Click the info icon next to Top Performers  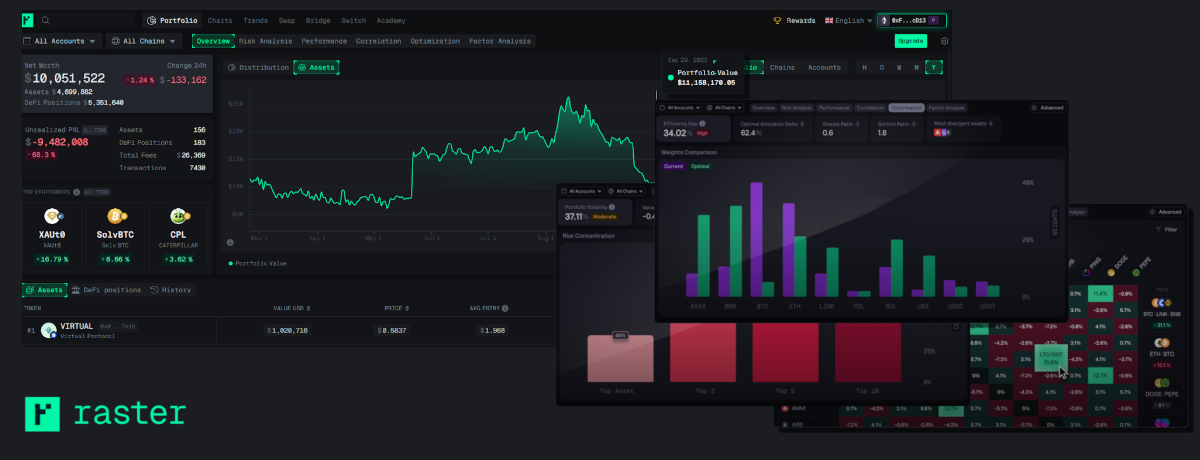tap(76, 191)
